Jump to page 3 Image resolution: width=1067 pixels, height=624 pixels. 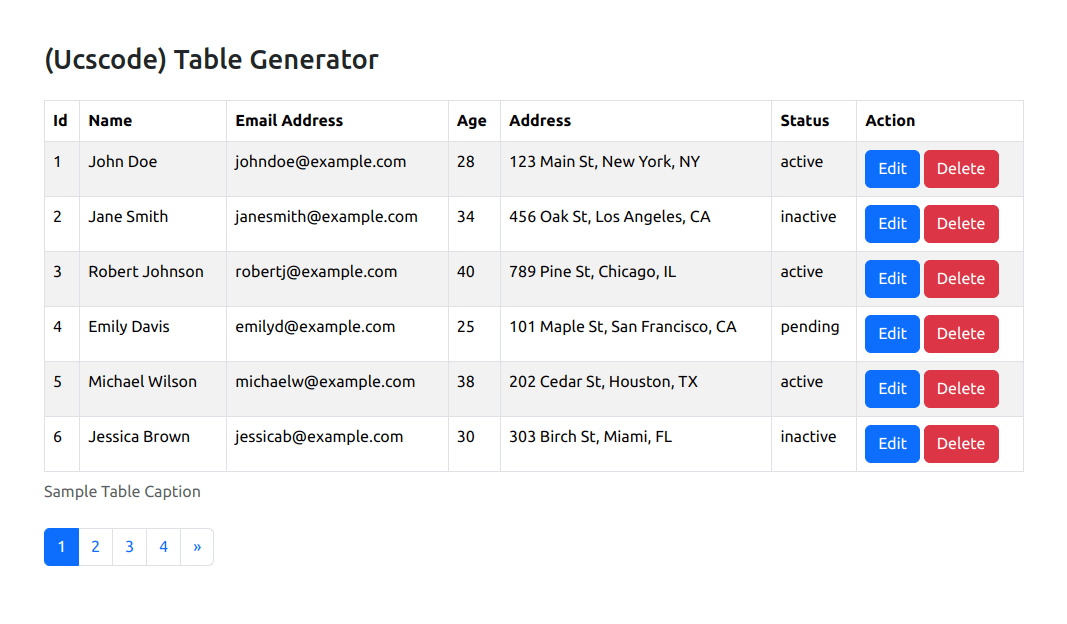point(129,547)
